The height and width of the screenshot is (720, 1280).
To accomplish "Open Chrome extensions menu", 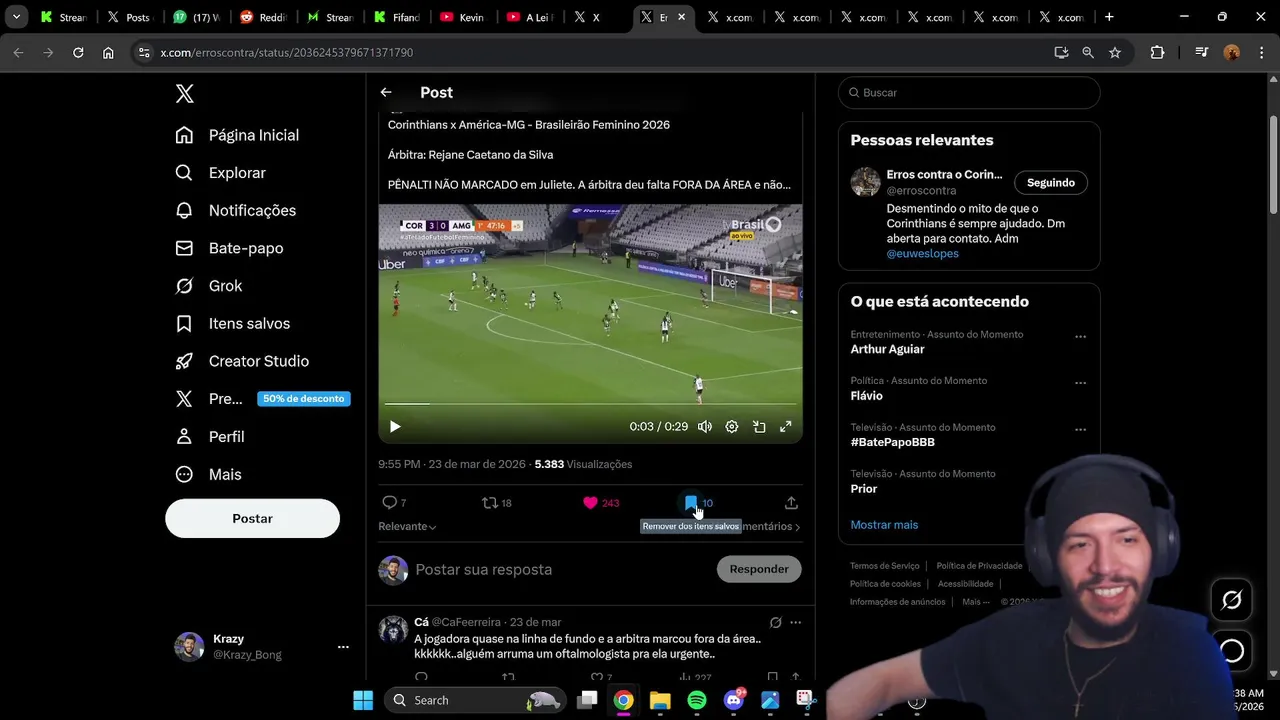I will coord(1157,52).
